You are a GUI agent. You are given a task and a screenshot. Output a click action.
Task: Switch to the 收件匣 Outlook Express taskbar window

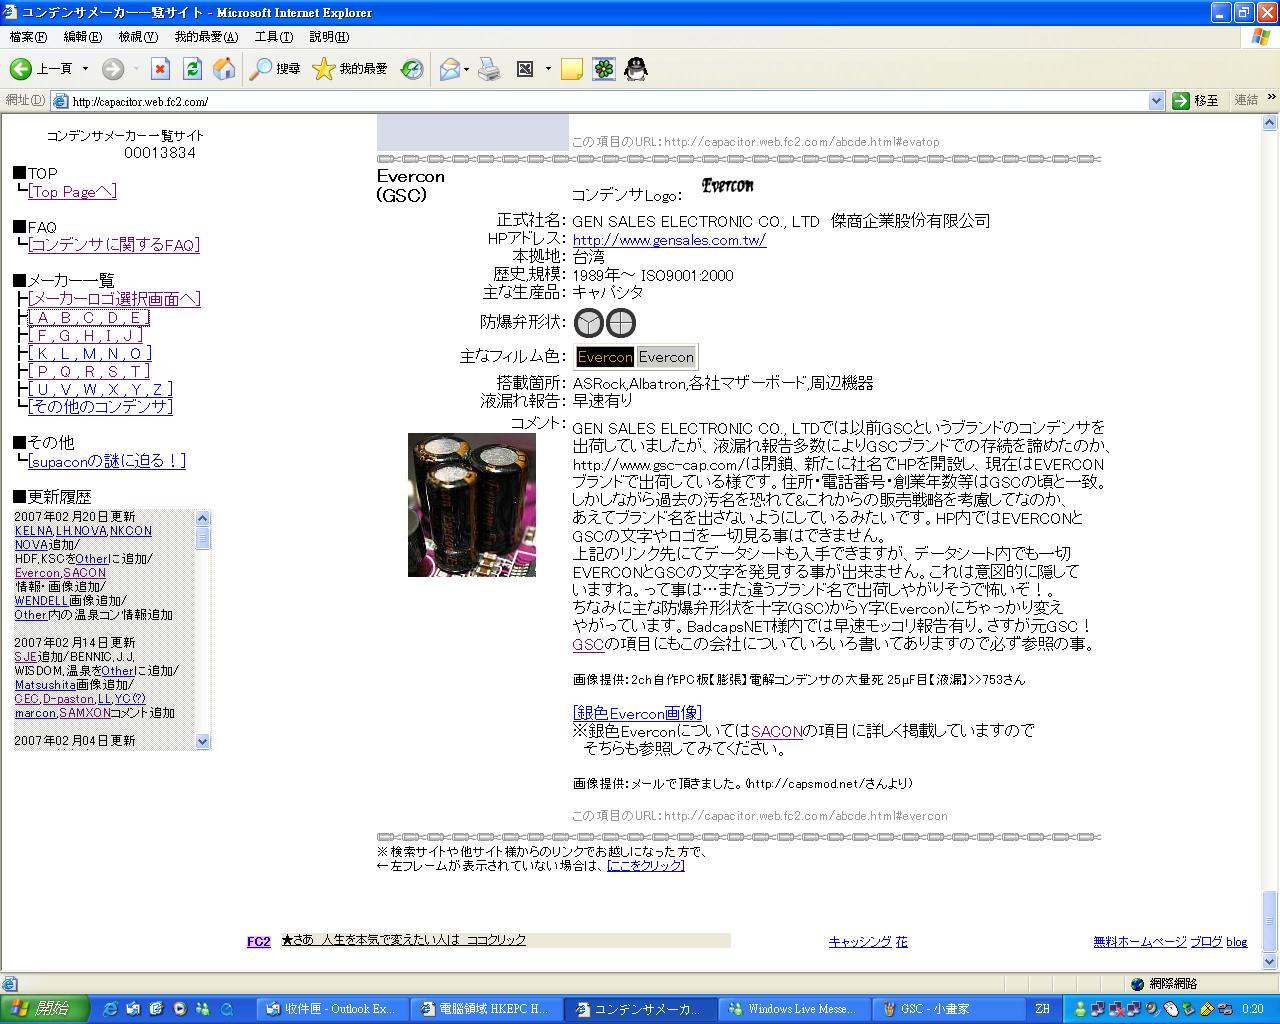pyautogui.click(x=333, y=1009)
